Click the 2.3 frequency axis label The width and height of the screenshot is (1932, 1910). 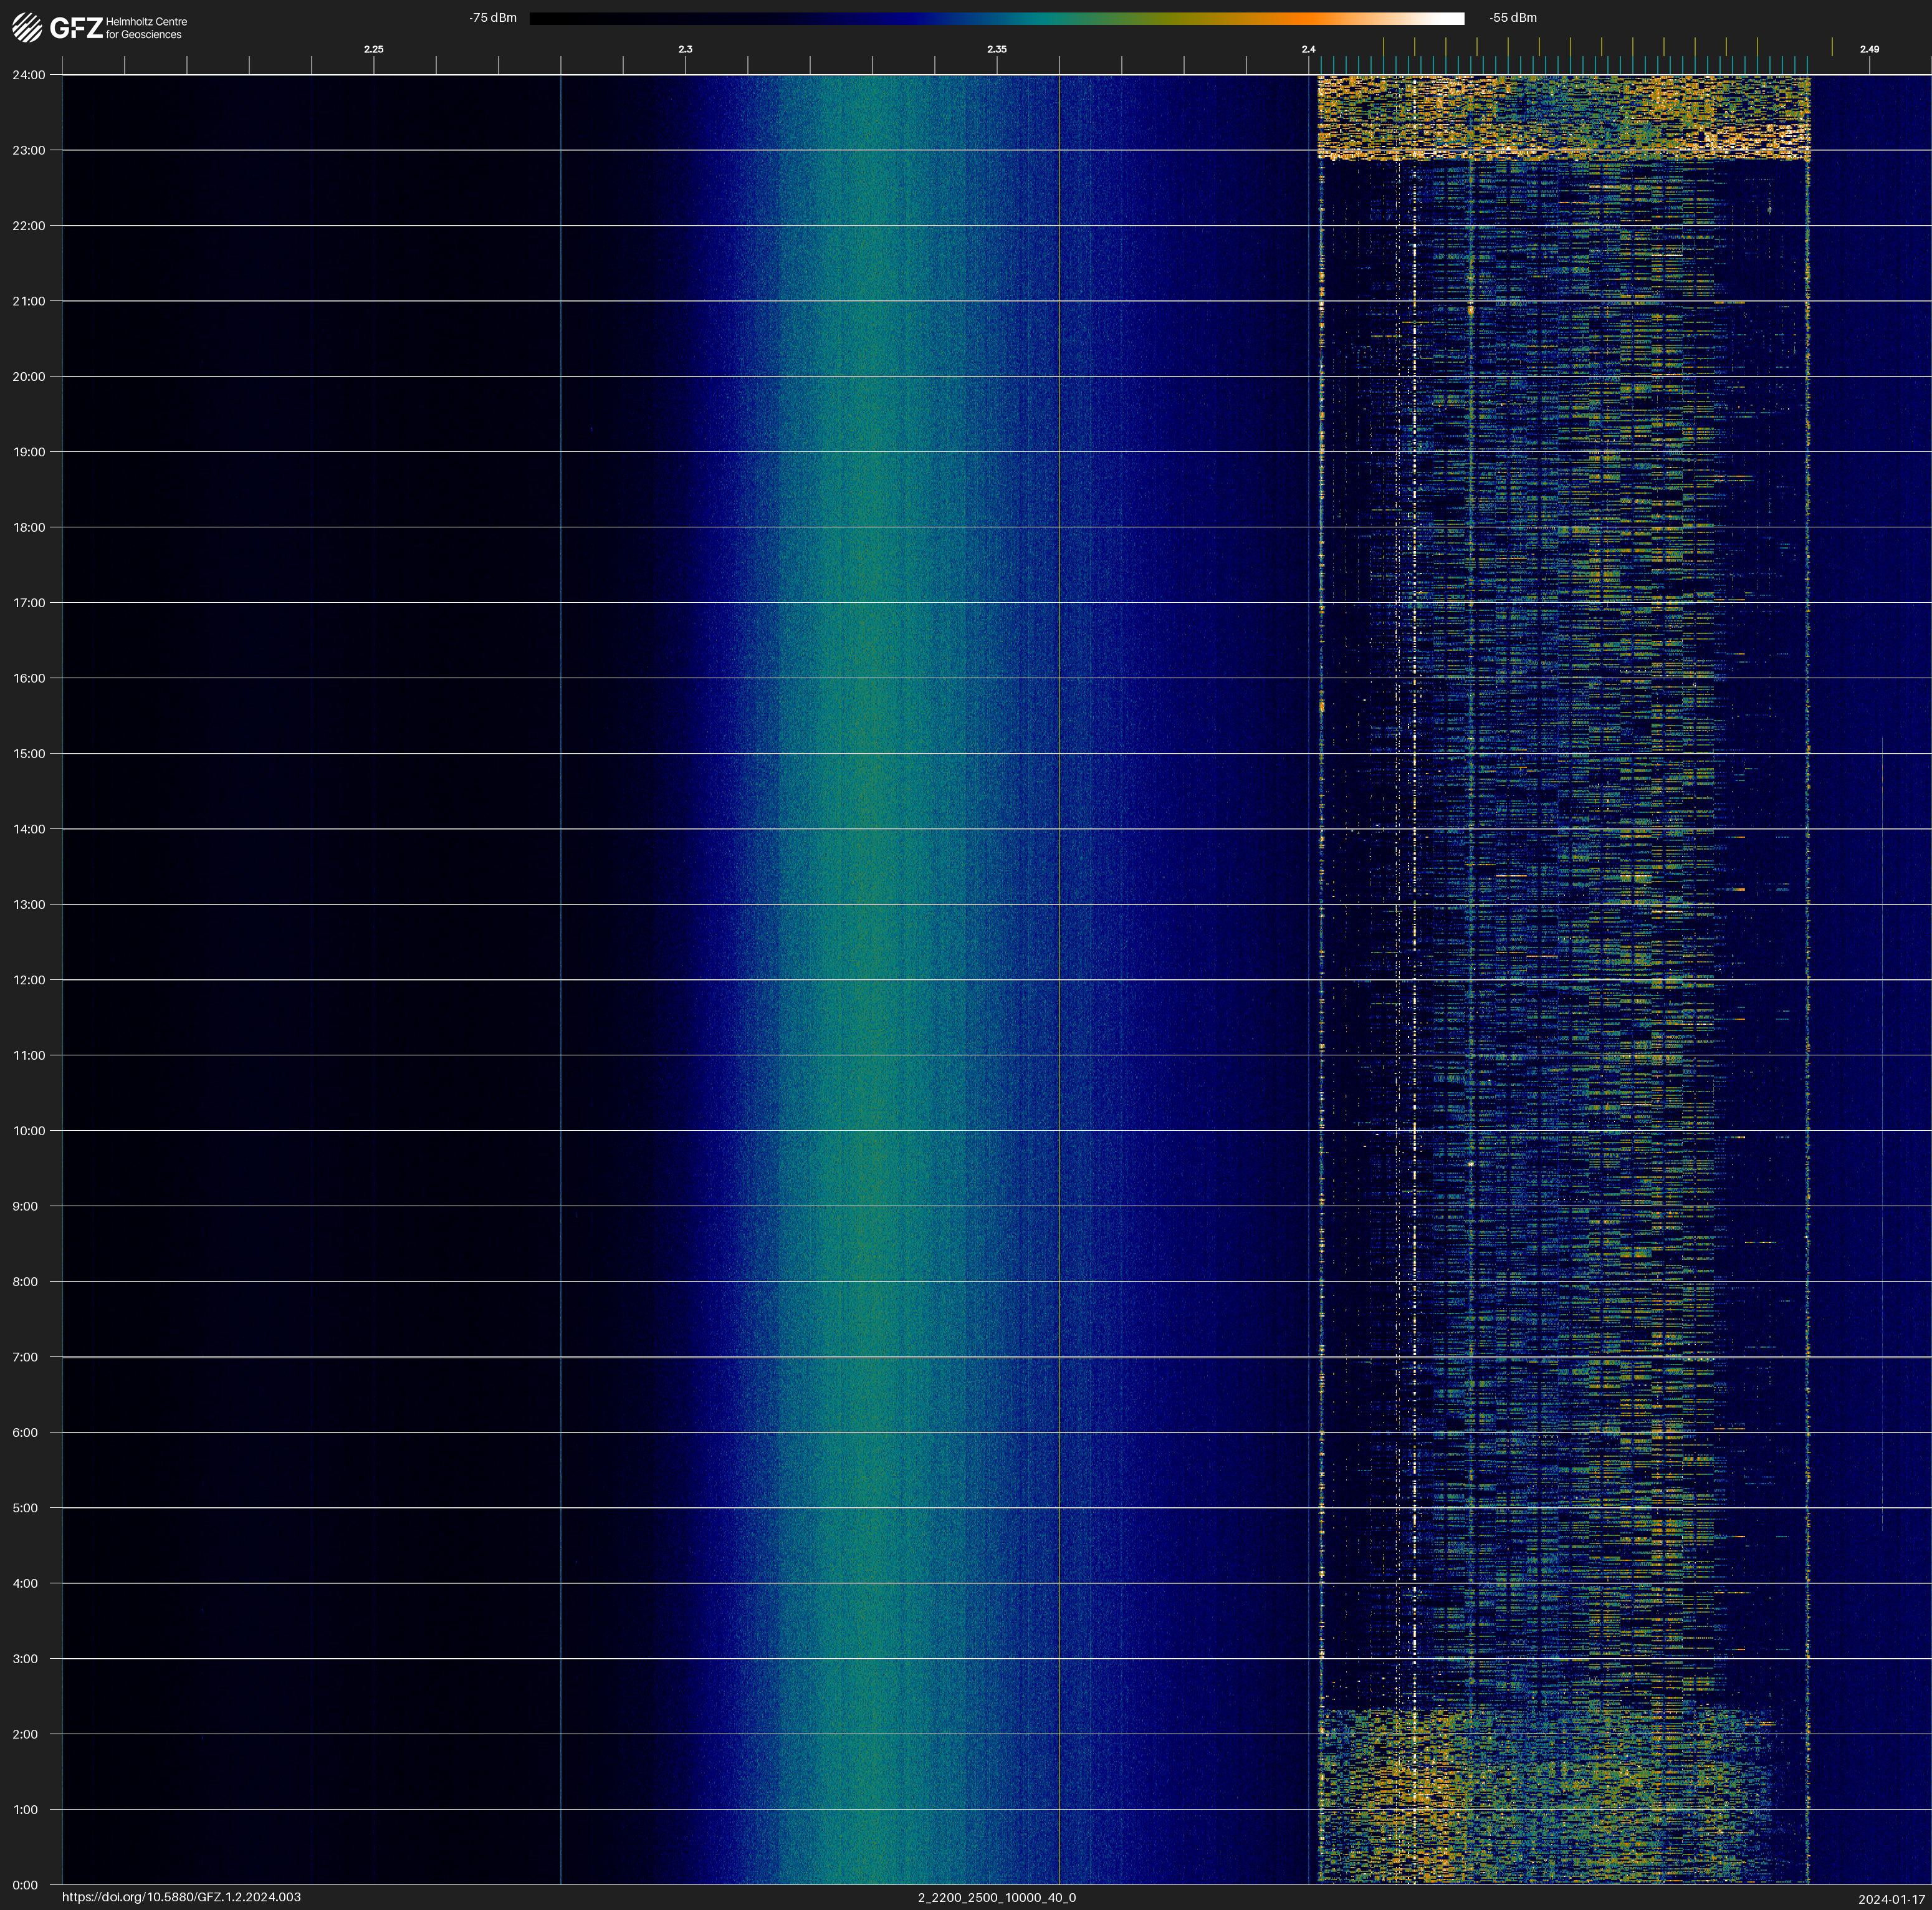(x=685, y=49)
